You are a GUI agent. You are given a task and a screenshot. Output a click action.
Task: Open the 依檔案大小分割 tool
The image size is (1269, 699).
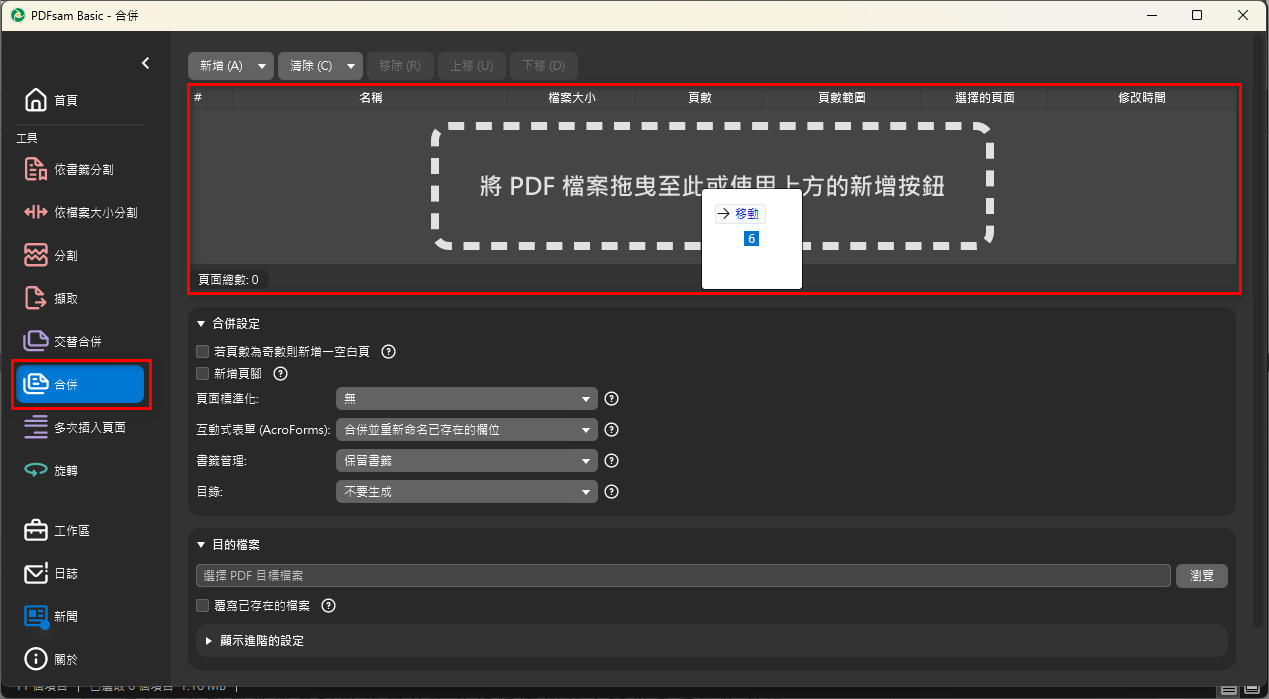point(80,213)
